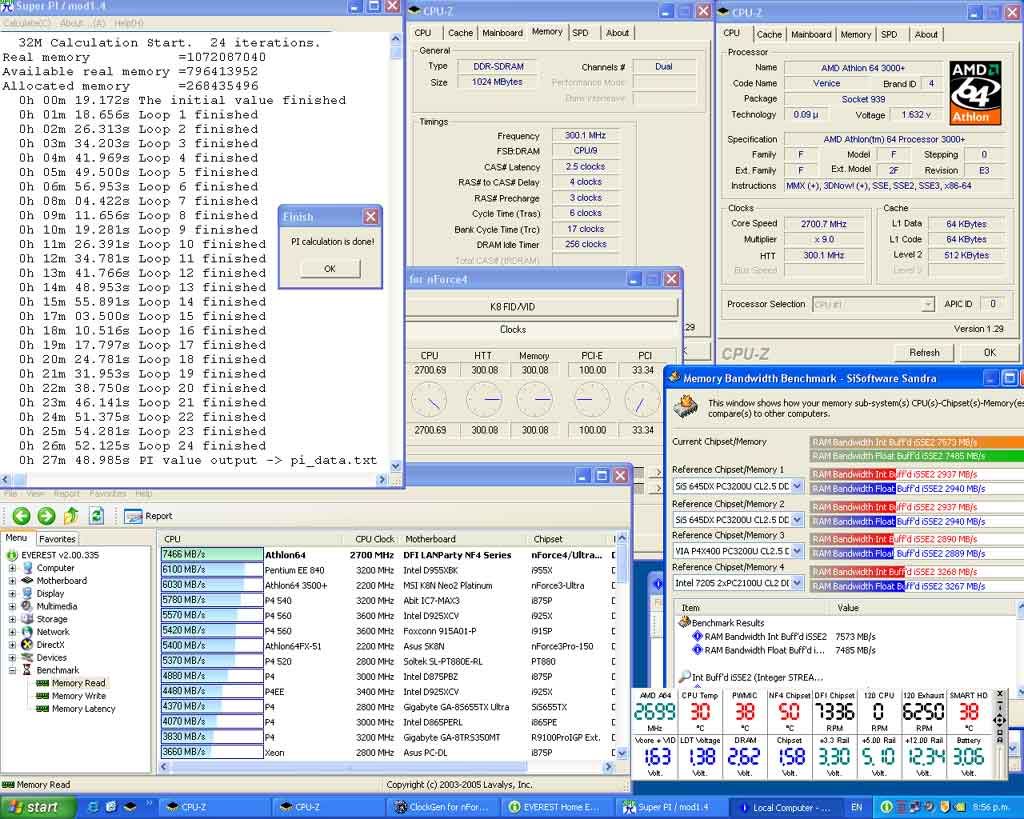Open the Mainboard tab in CPU-Z Processor window
The image size is (1024, 819).
[x=811, y=34]
